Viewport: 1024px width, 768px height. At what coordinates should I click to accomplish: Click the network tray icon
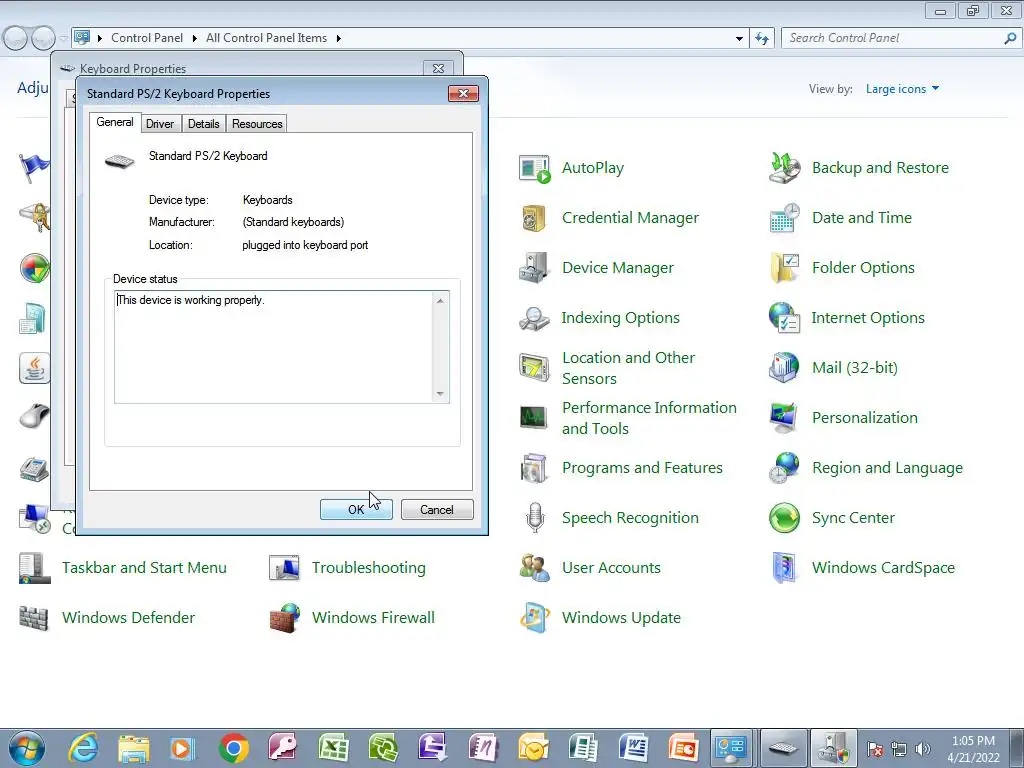899,749
